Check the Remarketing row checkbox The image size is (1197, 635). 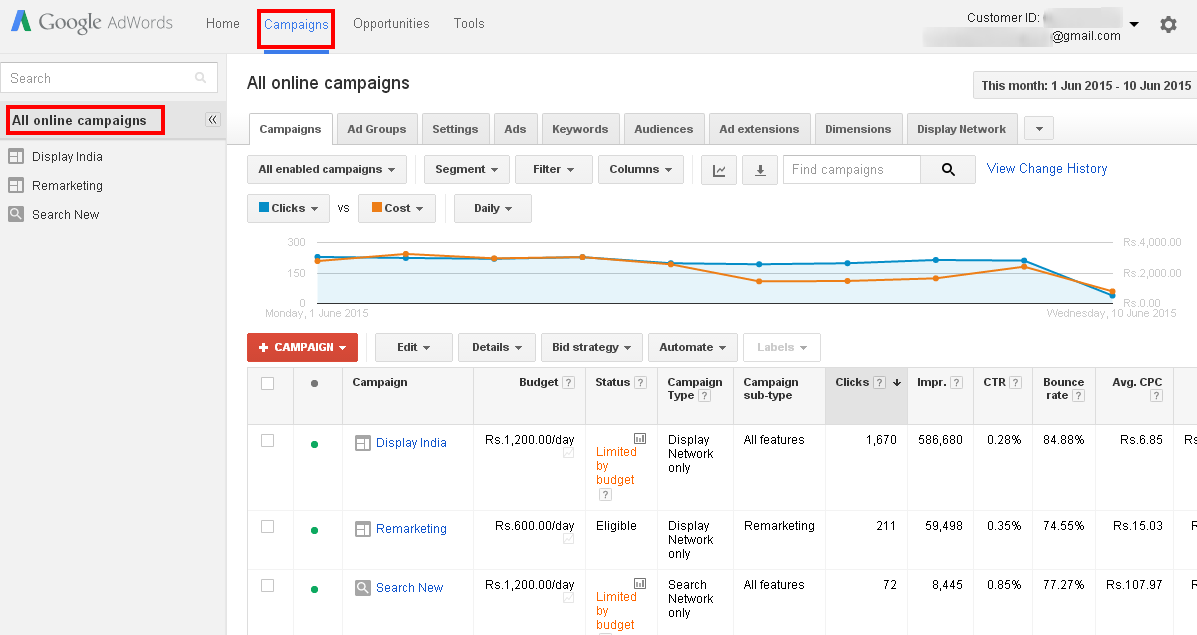[x=267, y=527]
